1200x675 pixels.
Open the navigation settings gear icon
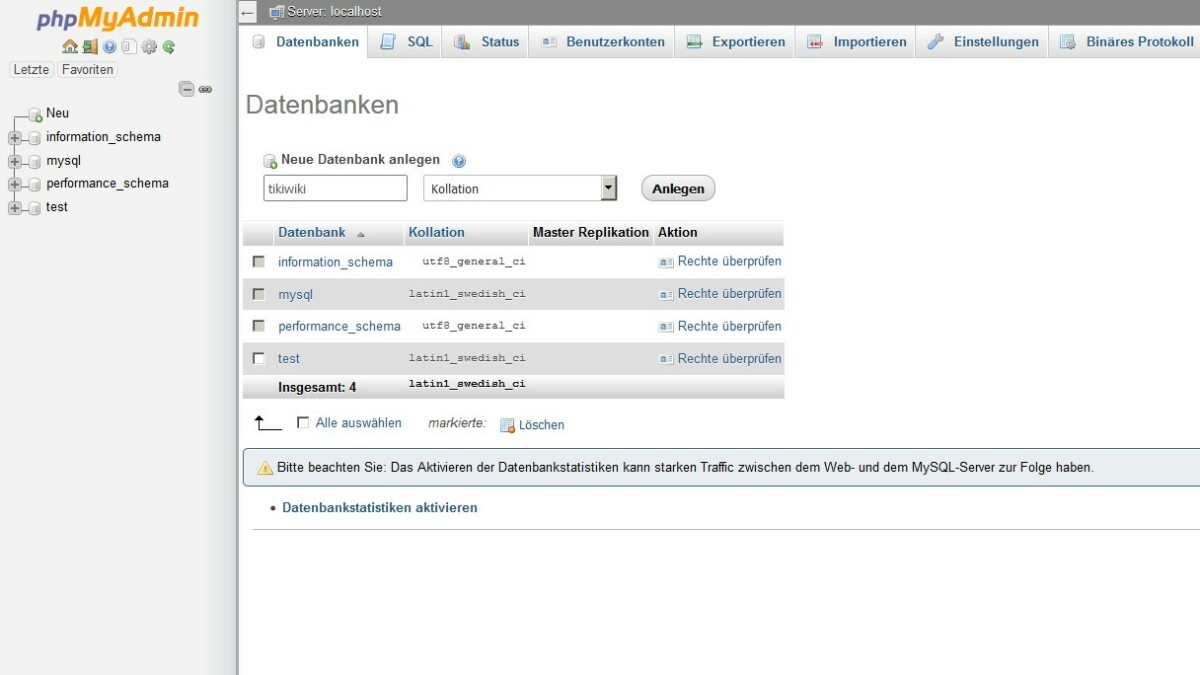pyautogui.click(x=149, y=47)
